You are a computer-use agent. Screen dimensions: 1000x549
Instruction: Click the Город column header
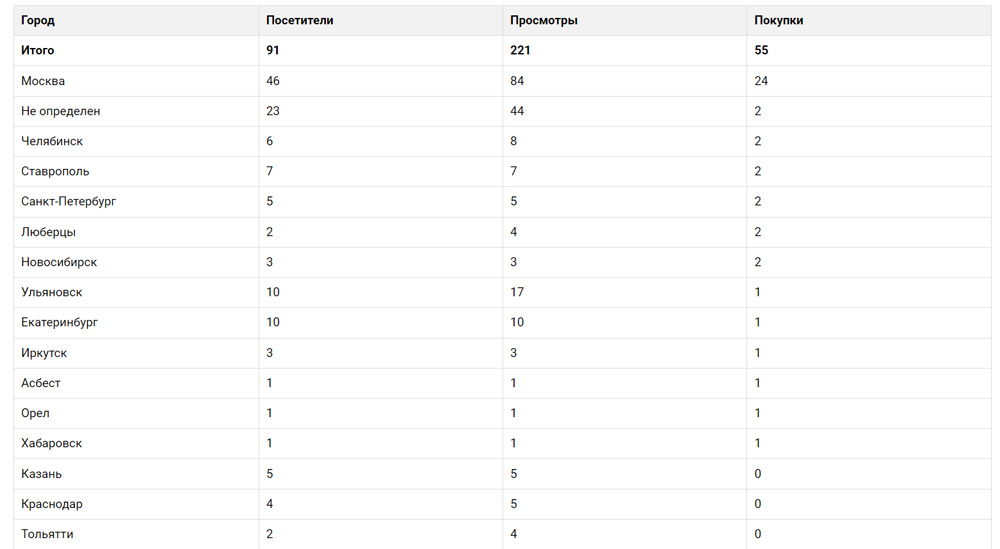tap(38, 20)
